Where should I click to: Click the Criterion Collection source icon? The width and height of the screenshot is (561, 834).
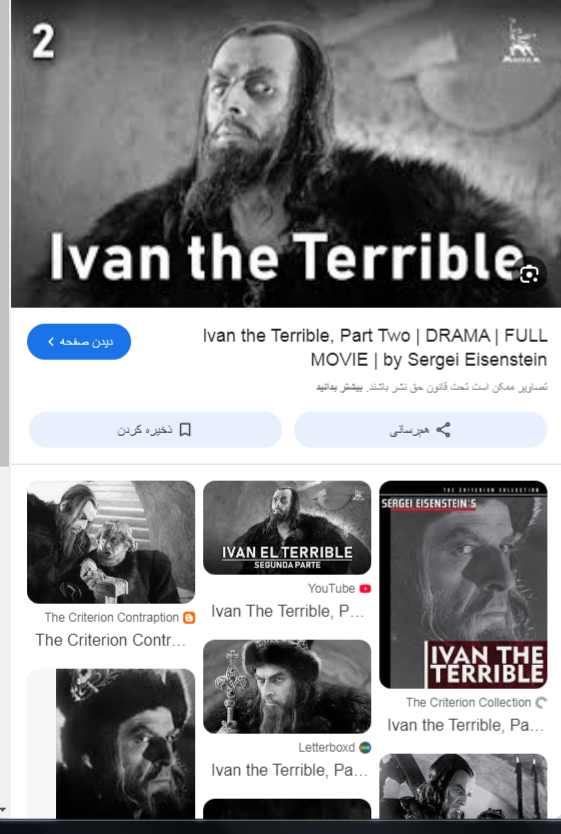pyautogui.click(x=541, y=703)
